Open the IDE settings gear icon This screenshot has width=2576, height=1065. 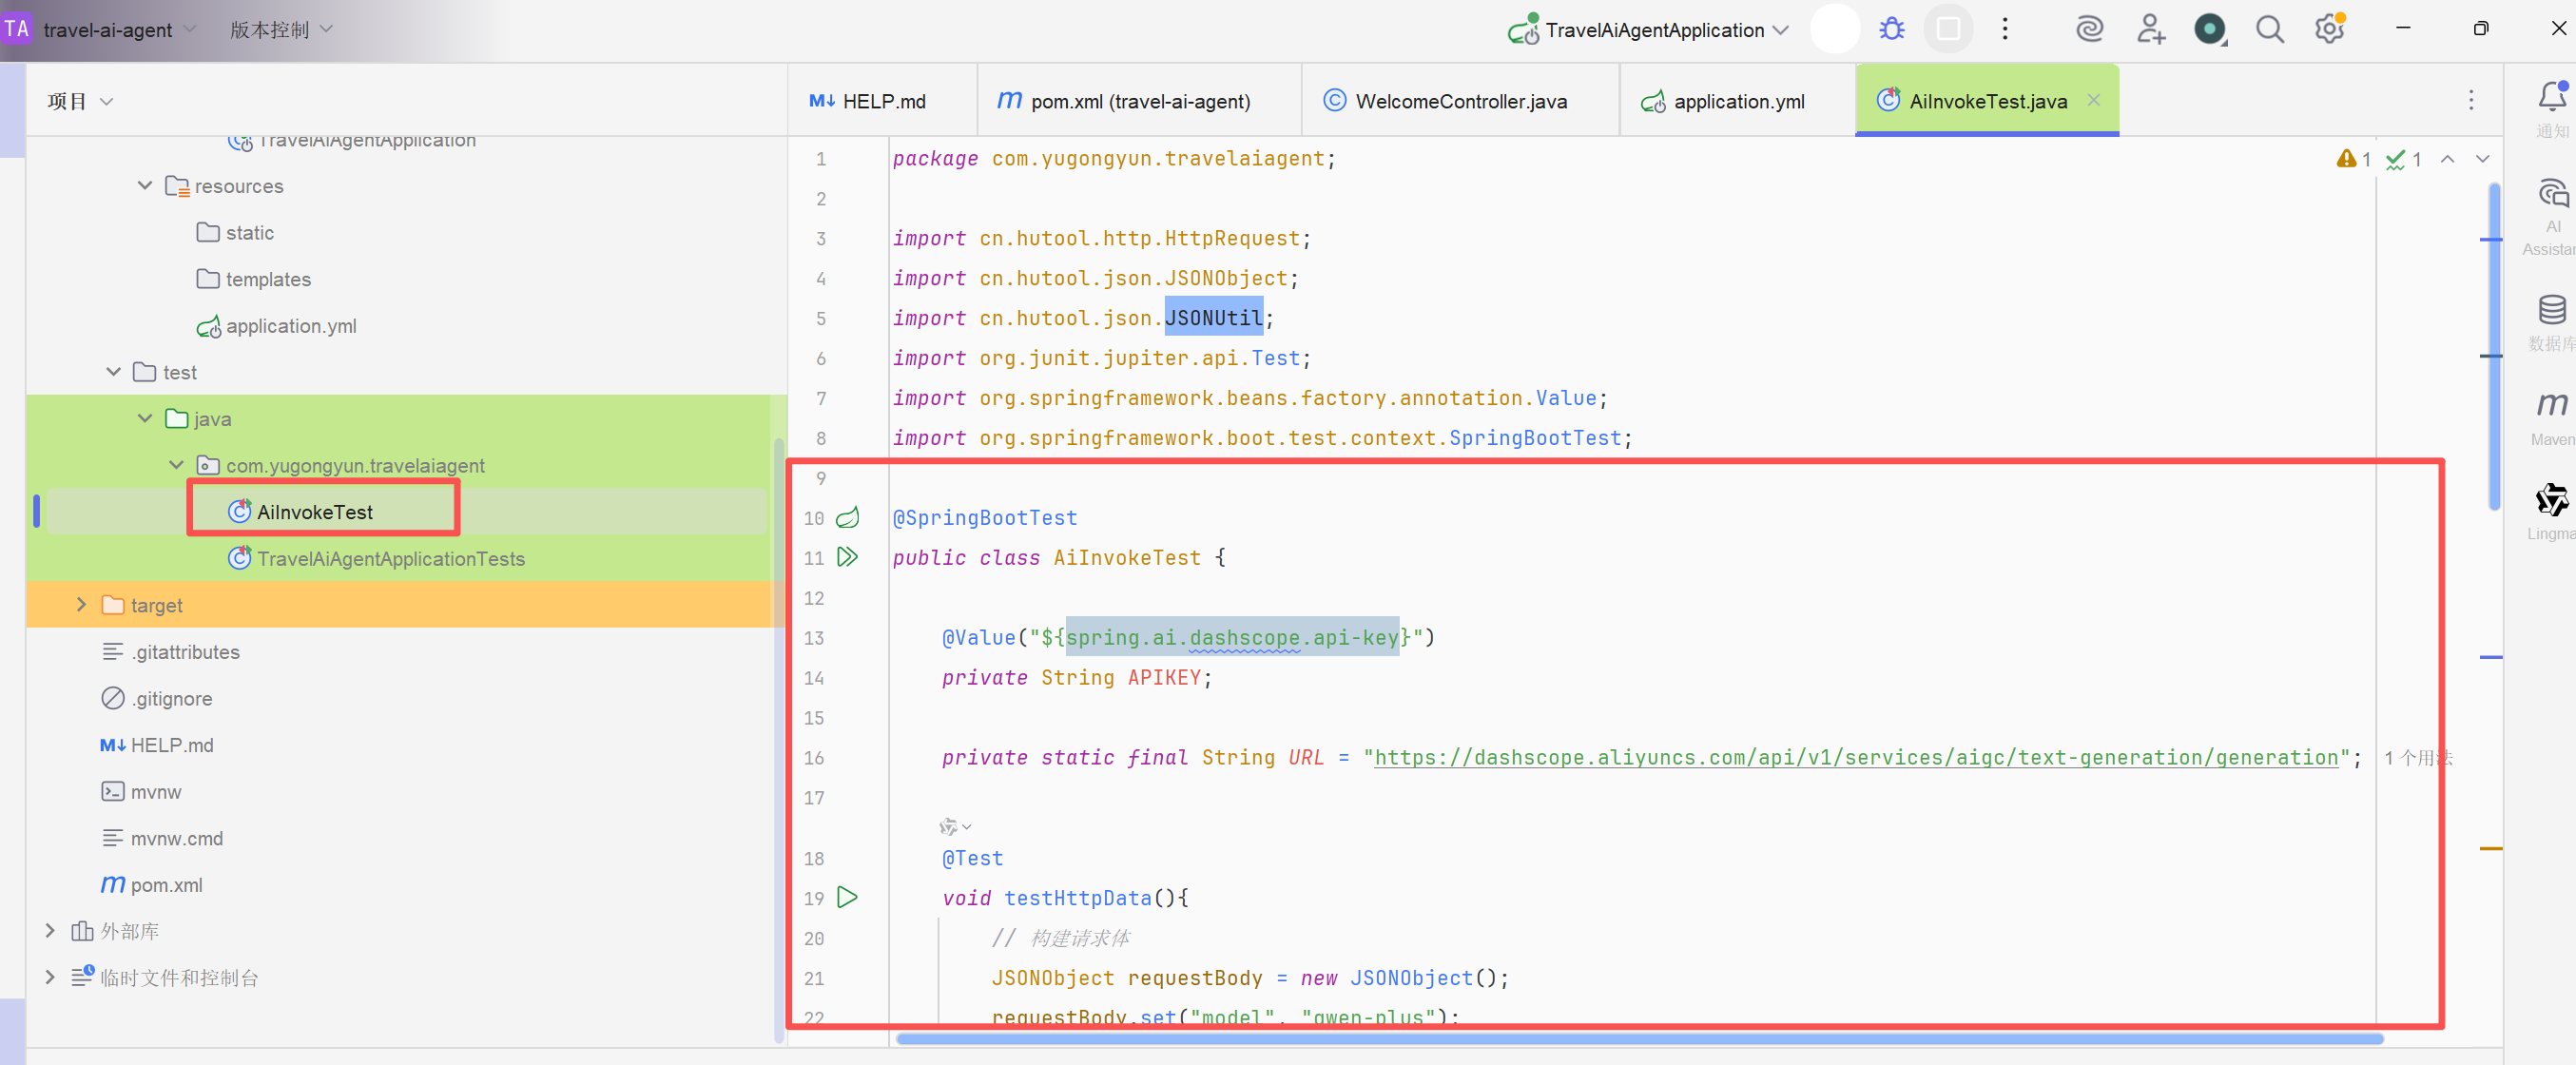[x=2329, y=29]
